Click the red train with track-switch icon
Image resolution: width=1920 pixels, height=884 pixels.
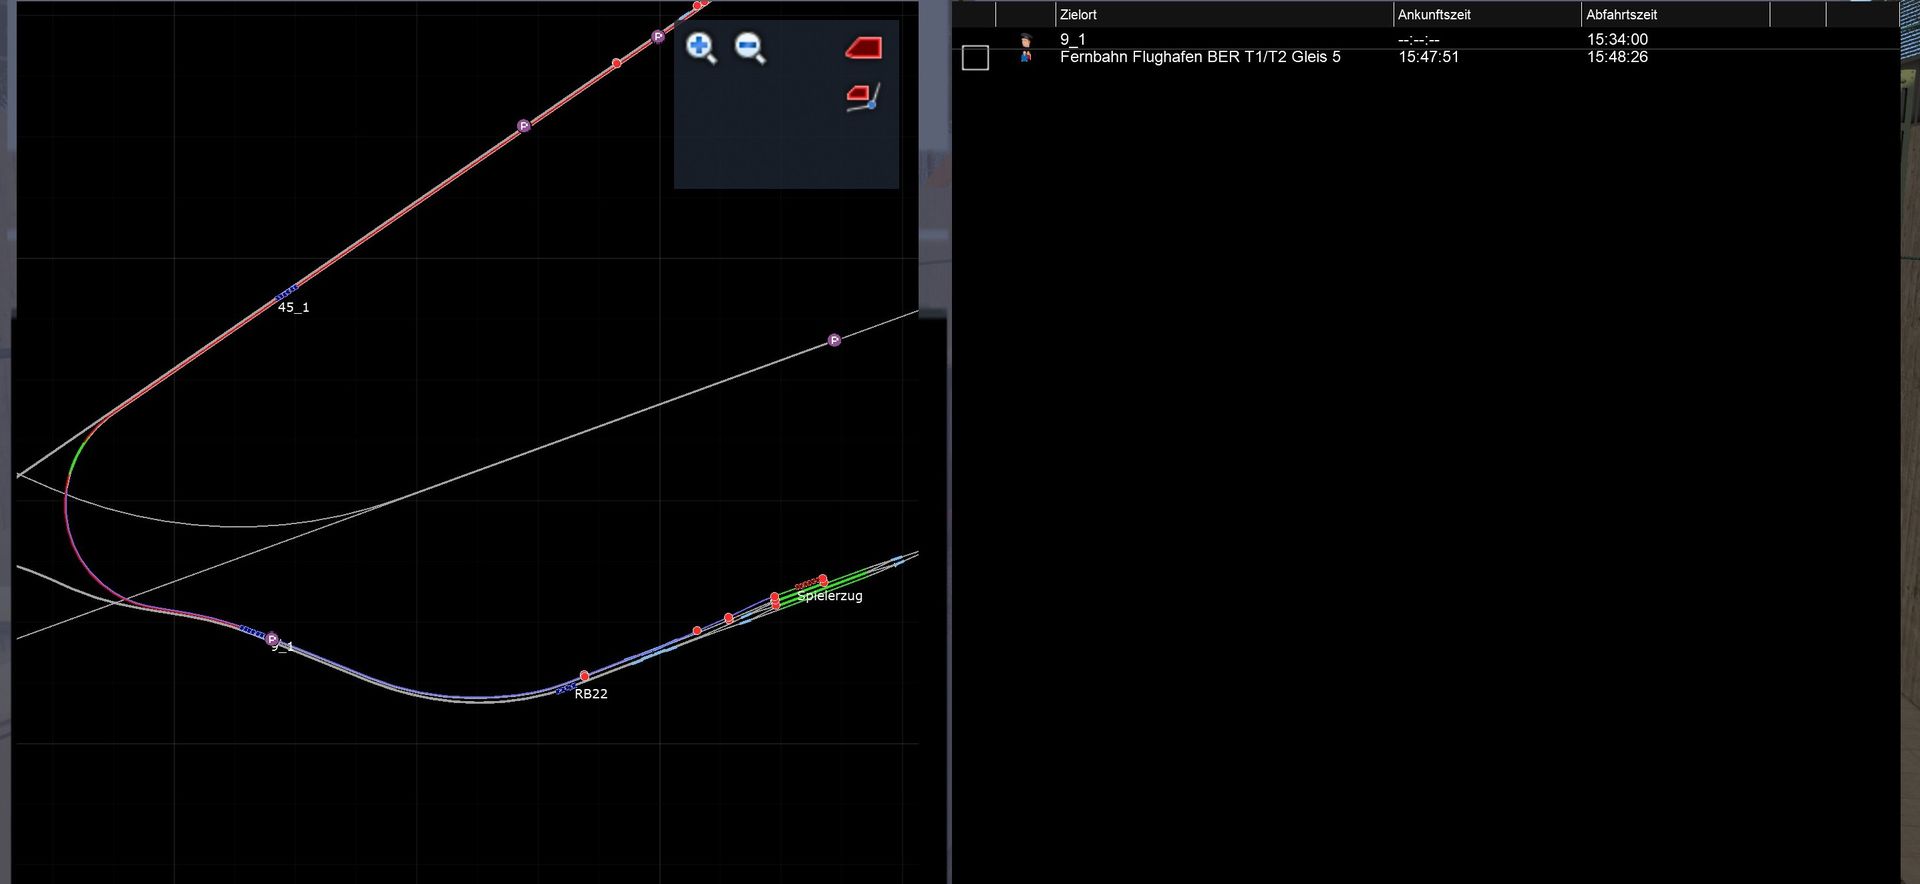863,97
